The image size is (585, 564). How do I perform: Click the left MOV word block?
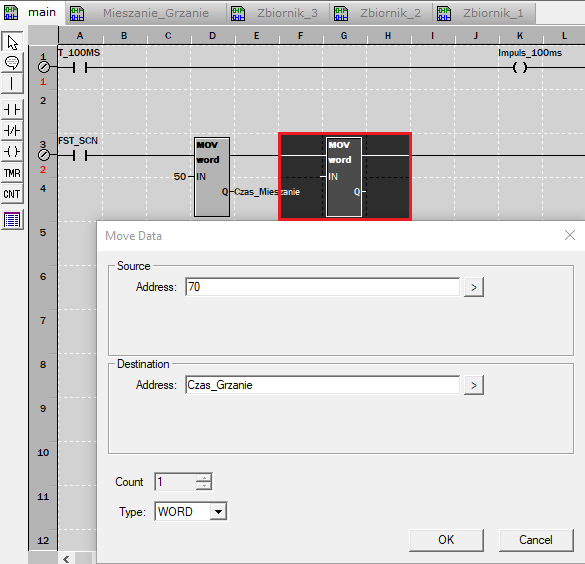click(x=212, y=177)
